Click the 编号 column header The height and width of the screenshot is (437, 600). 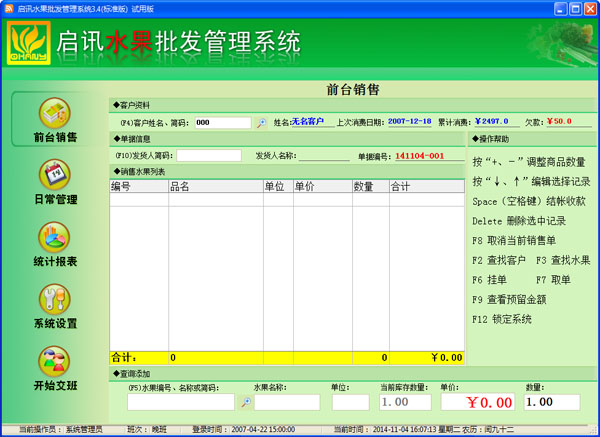click(138, 187)
